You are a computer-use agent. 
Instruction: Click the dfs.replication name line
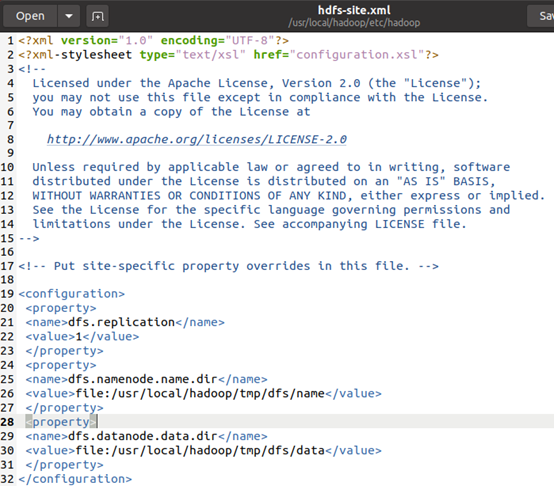125,322
